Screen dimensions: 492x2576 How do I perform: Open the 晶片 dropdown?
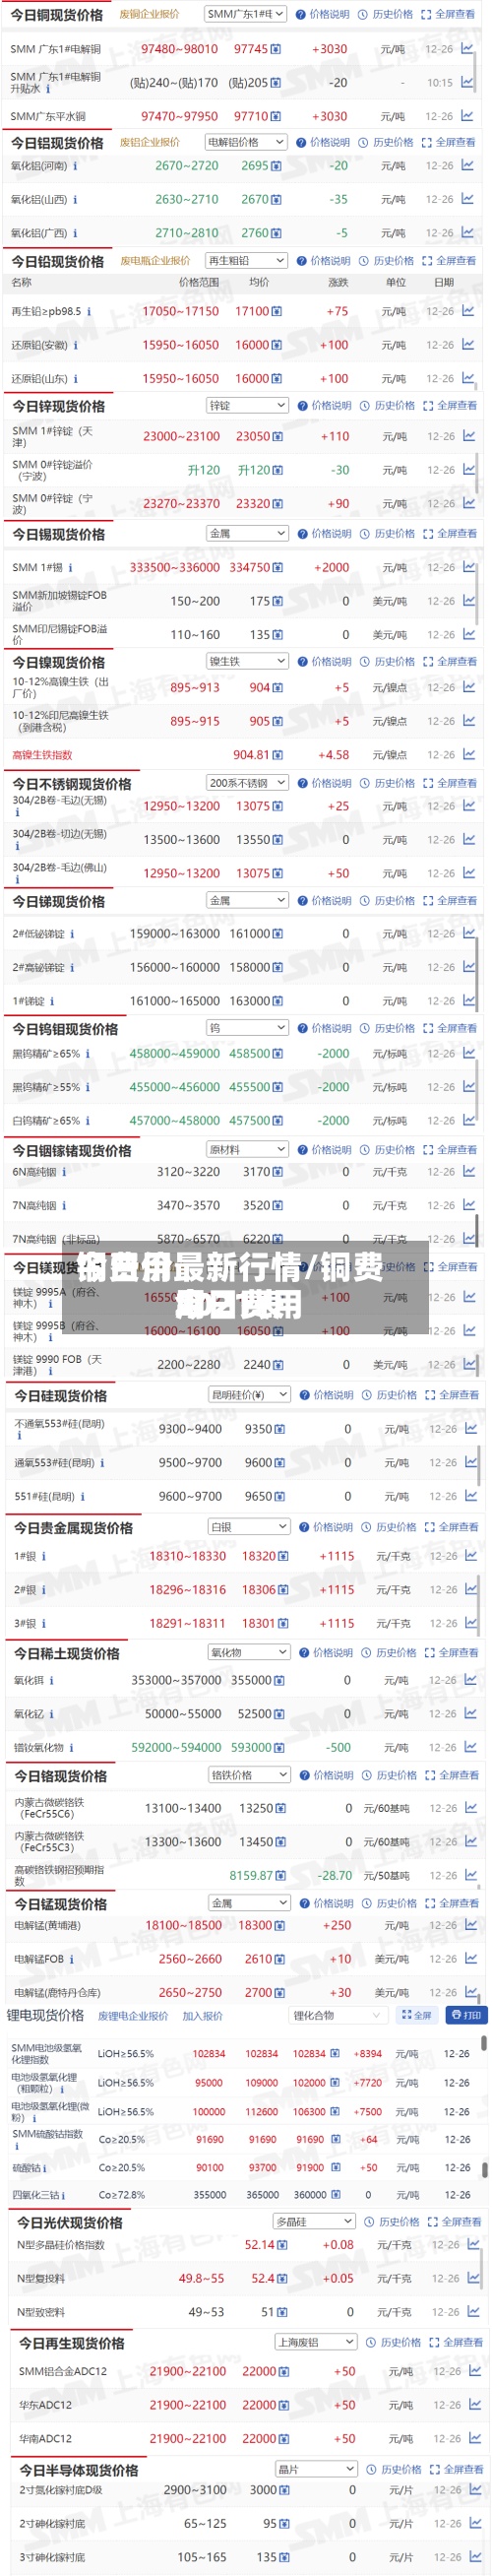315,2469
